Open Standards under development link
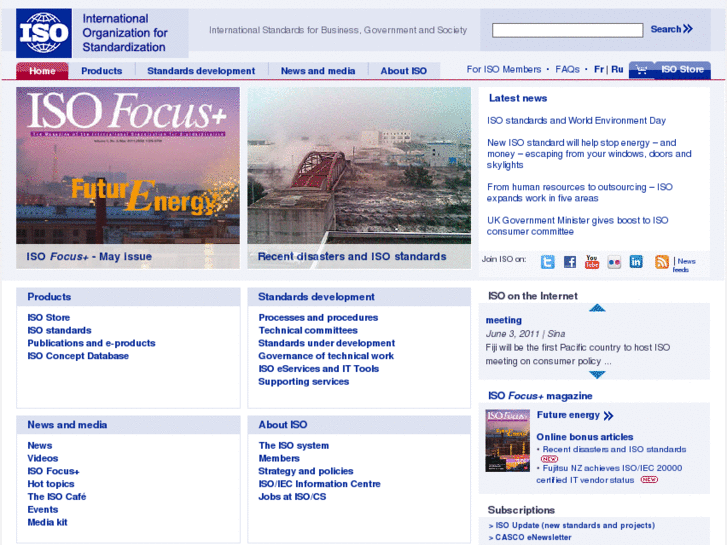 coord(326,343)
